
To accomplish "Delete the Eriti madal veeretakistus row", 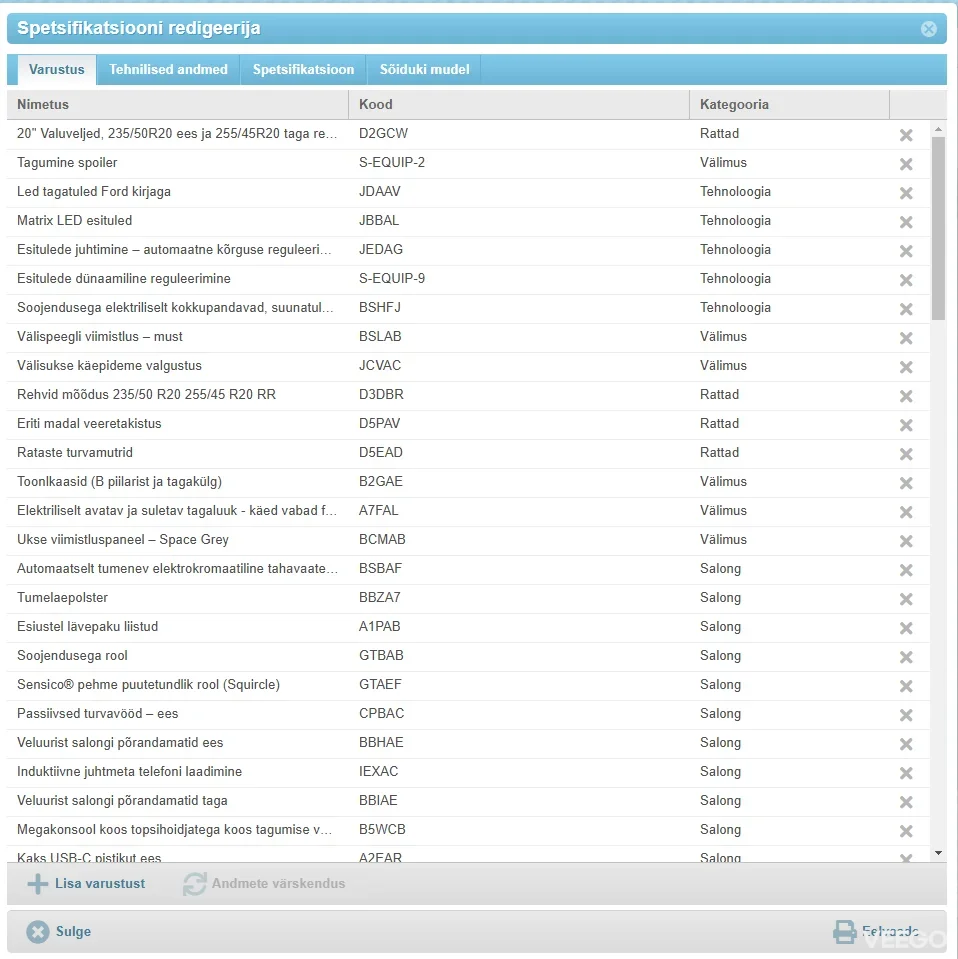I will click(x=906, y=424).
